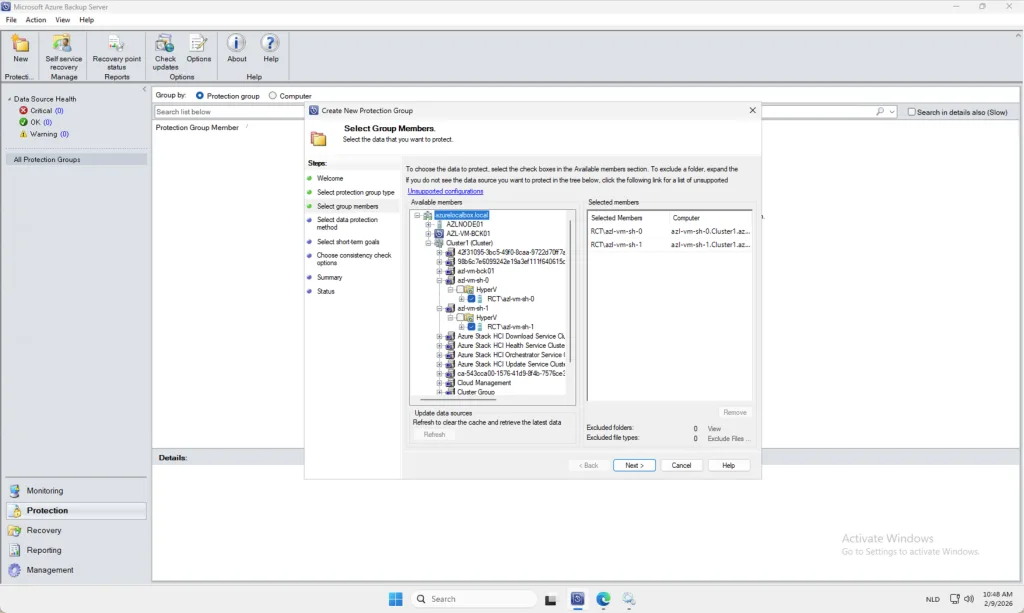
Task: Open Recovery point status report
Action: [116, 43]
